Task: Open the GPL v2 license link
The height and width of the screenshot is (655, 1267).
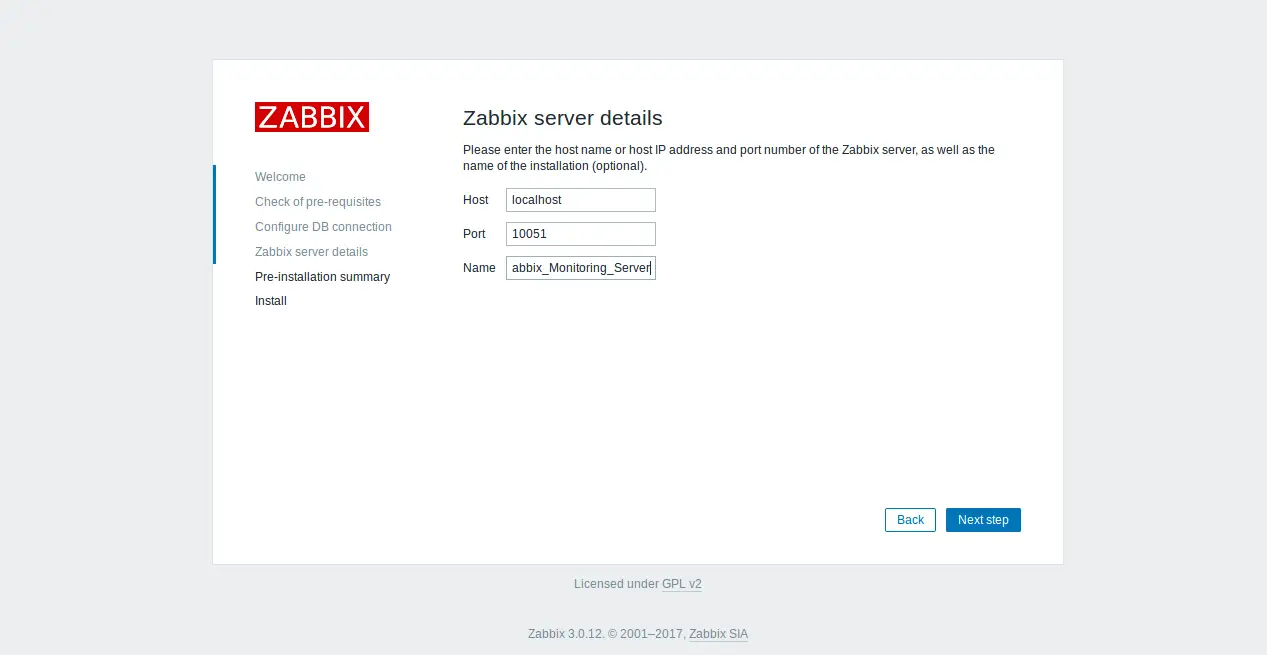Action: tap(682, 584)
